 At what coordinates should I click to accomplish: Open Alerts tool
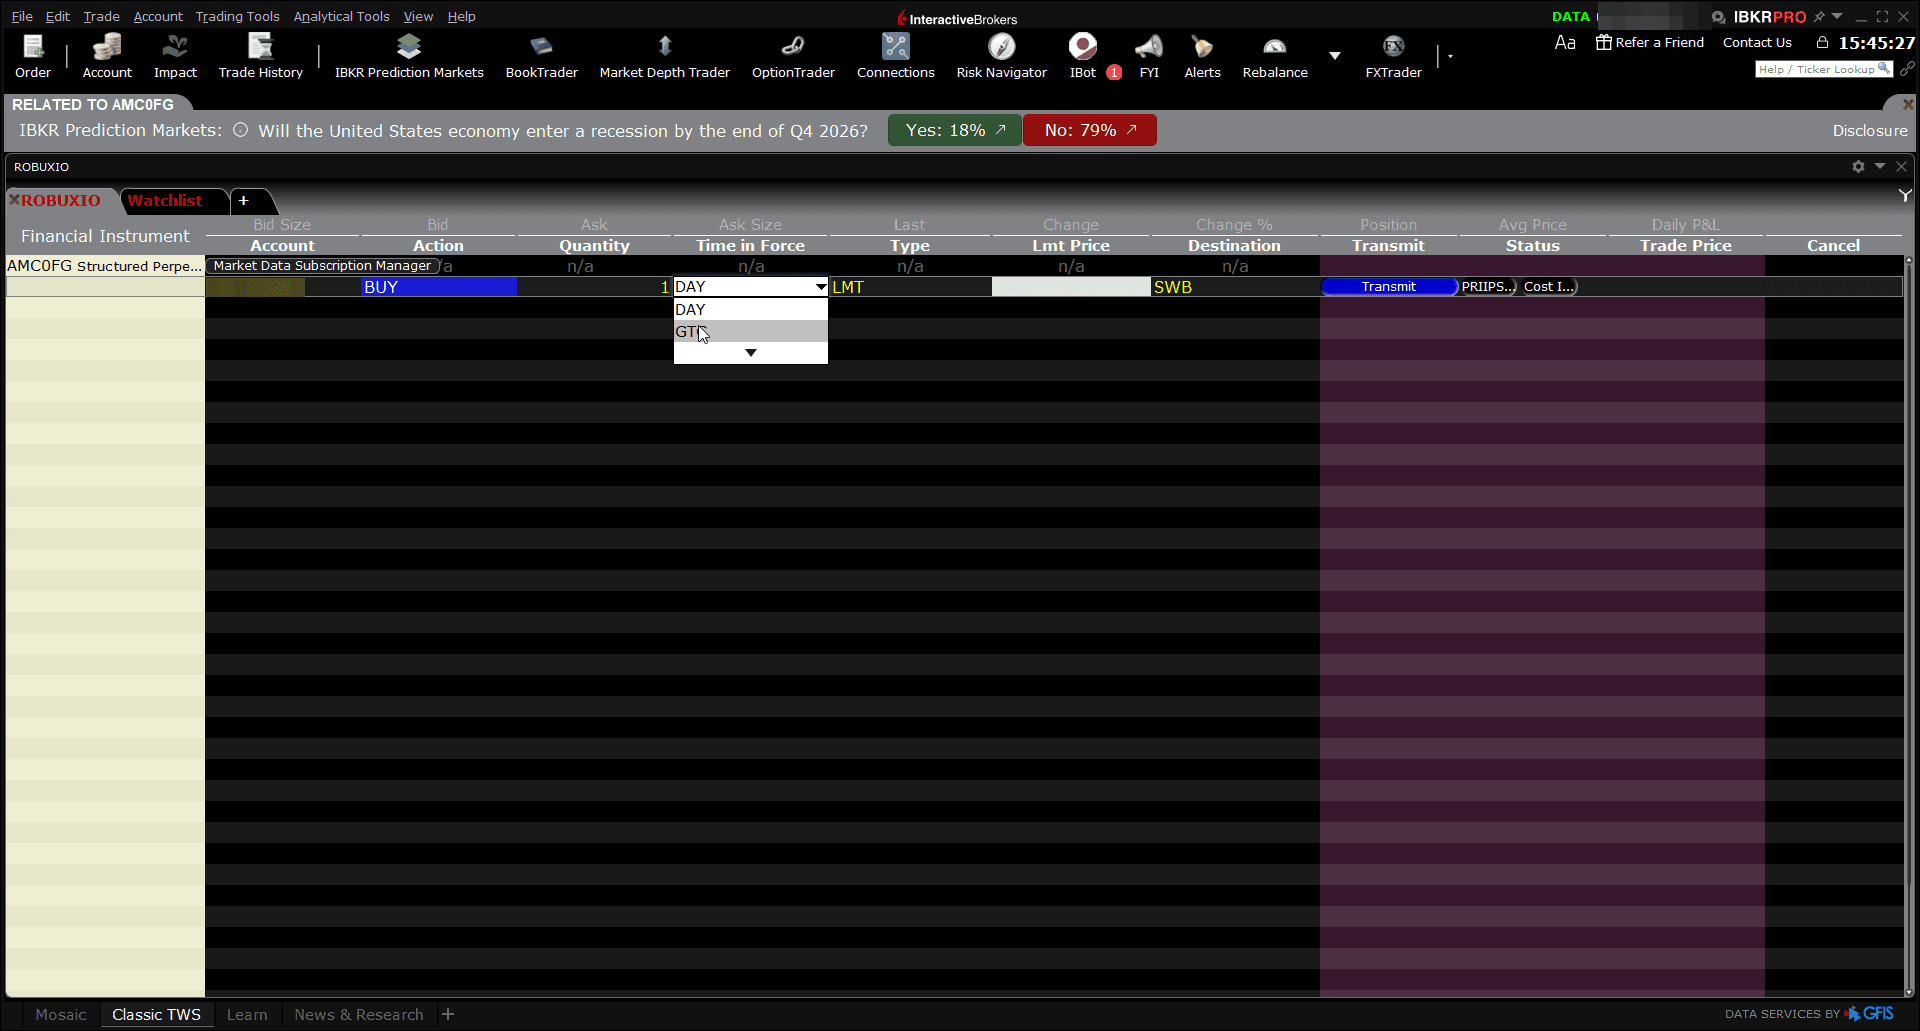[1202, 56]
